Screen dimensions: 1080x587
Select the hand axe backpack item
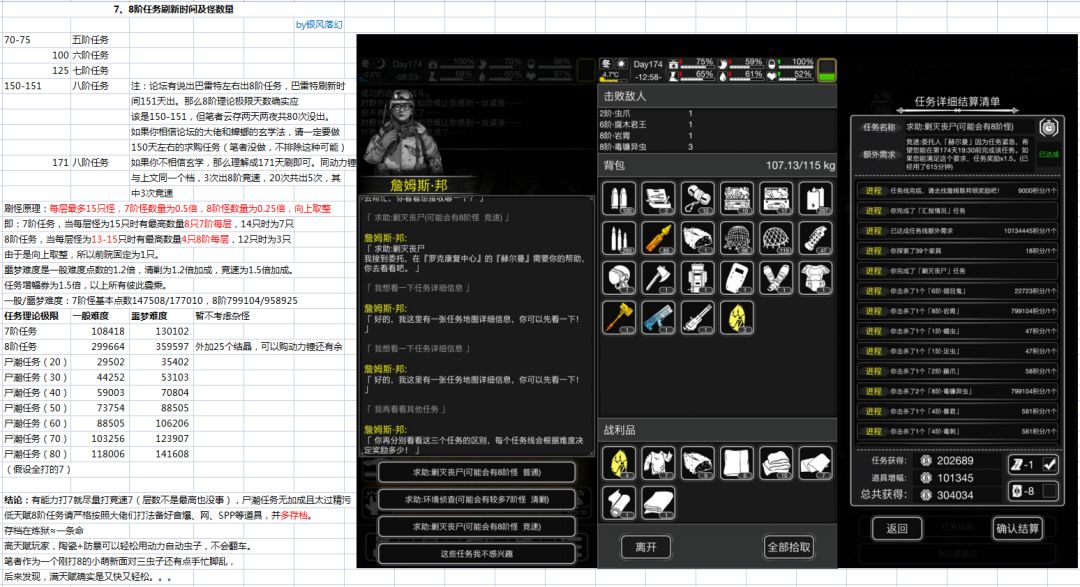658,278
